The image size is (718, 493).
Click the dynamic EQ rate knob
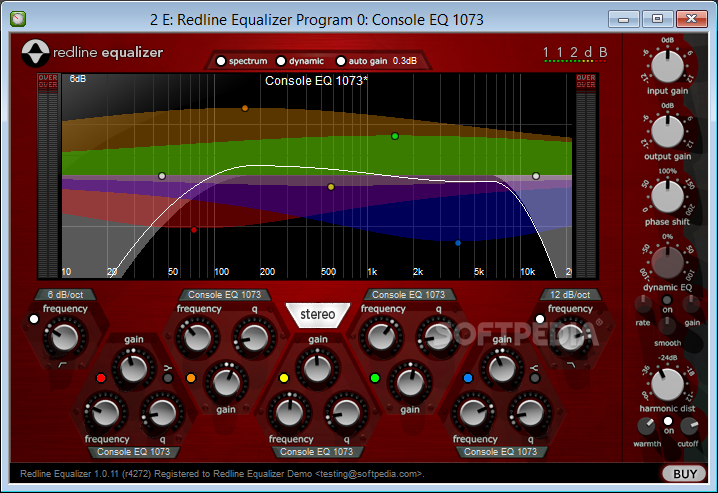coord(643,304)
